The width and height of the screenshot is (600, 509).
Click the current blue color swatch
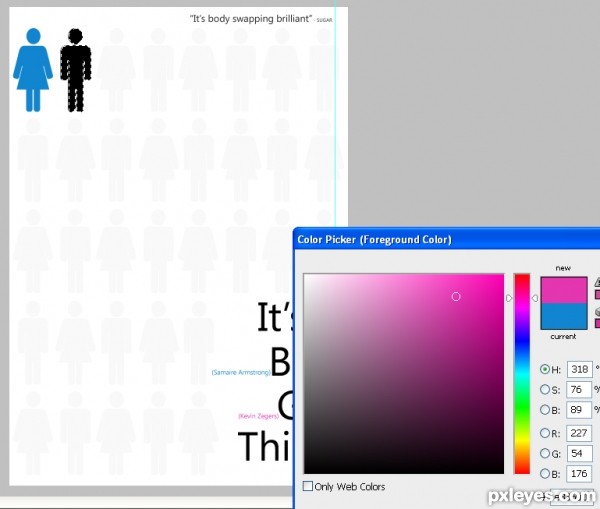point(564,316)
